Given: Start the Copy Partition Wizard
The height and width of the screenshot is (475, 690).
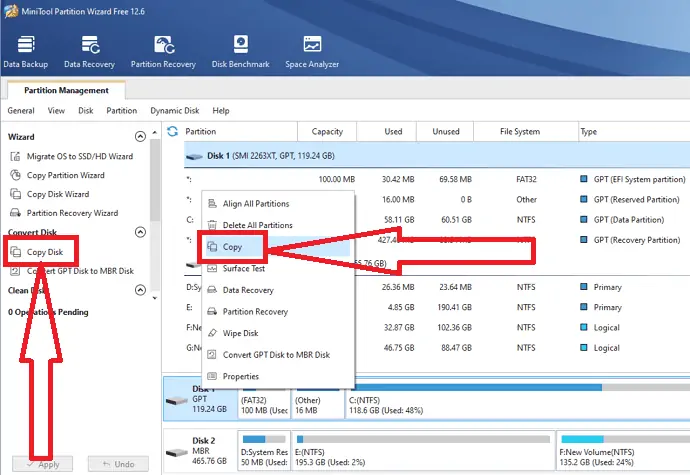Looking at the screenshot, I should tap(66, 175).
